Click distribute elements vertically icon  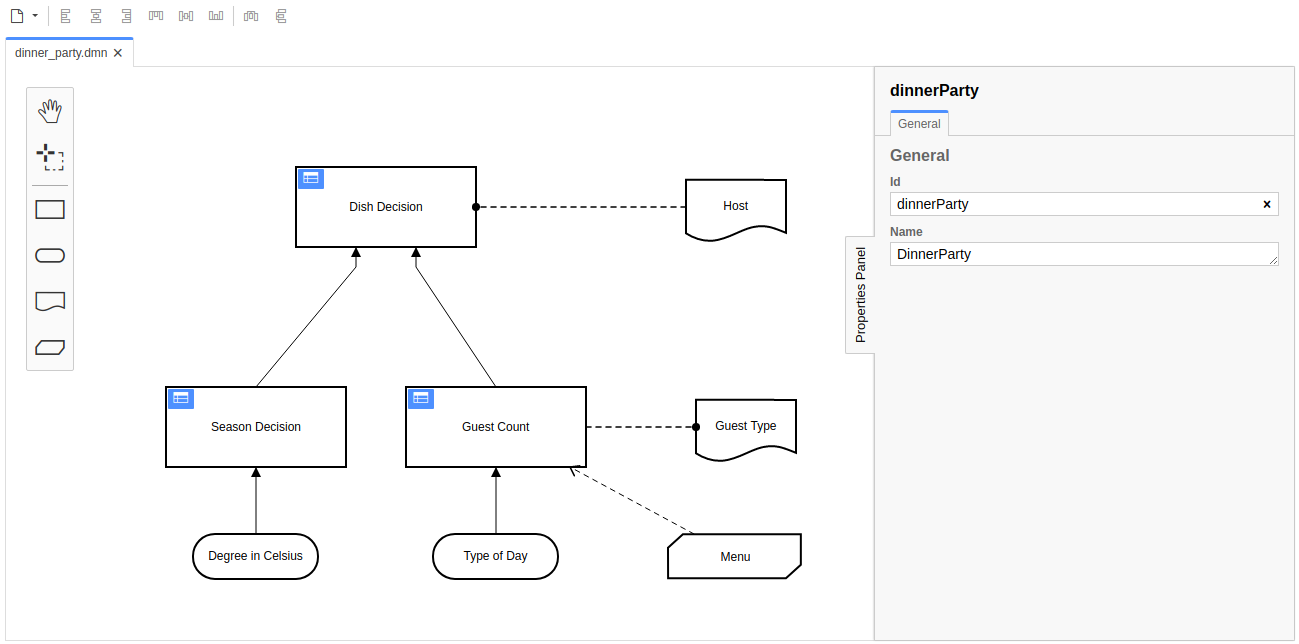pyautogui.click(x=281, y=16)
